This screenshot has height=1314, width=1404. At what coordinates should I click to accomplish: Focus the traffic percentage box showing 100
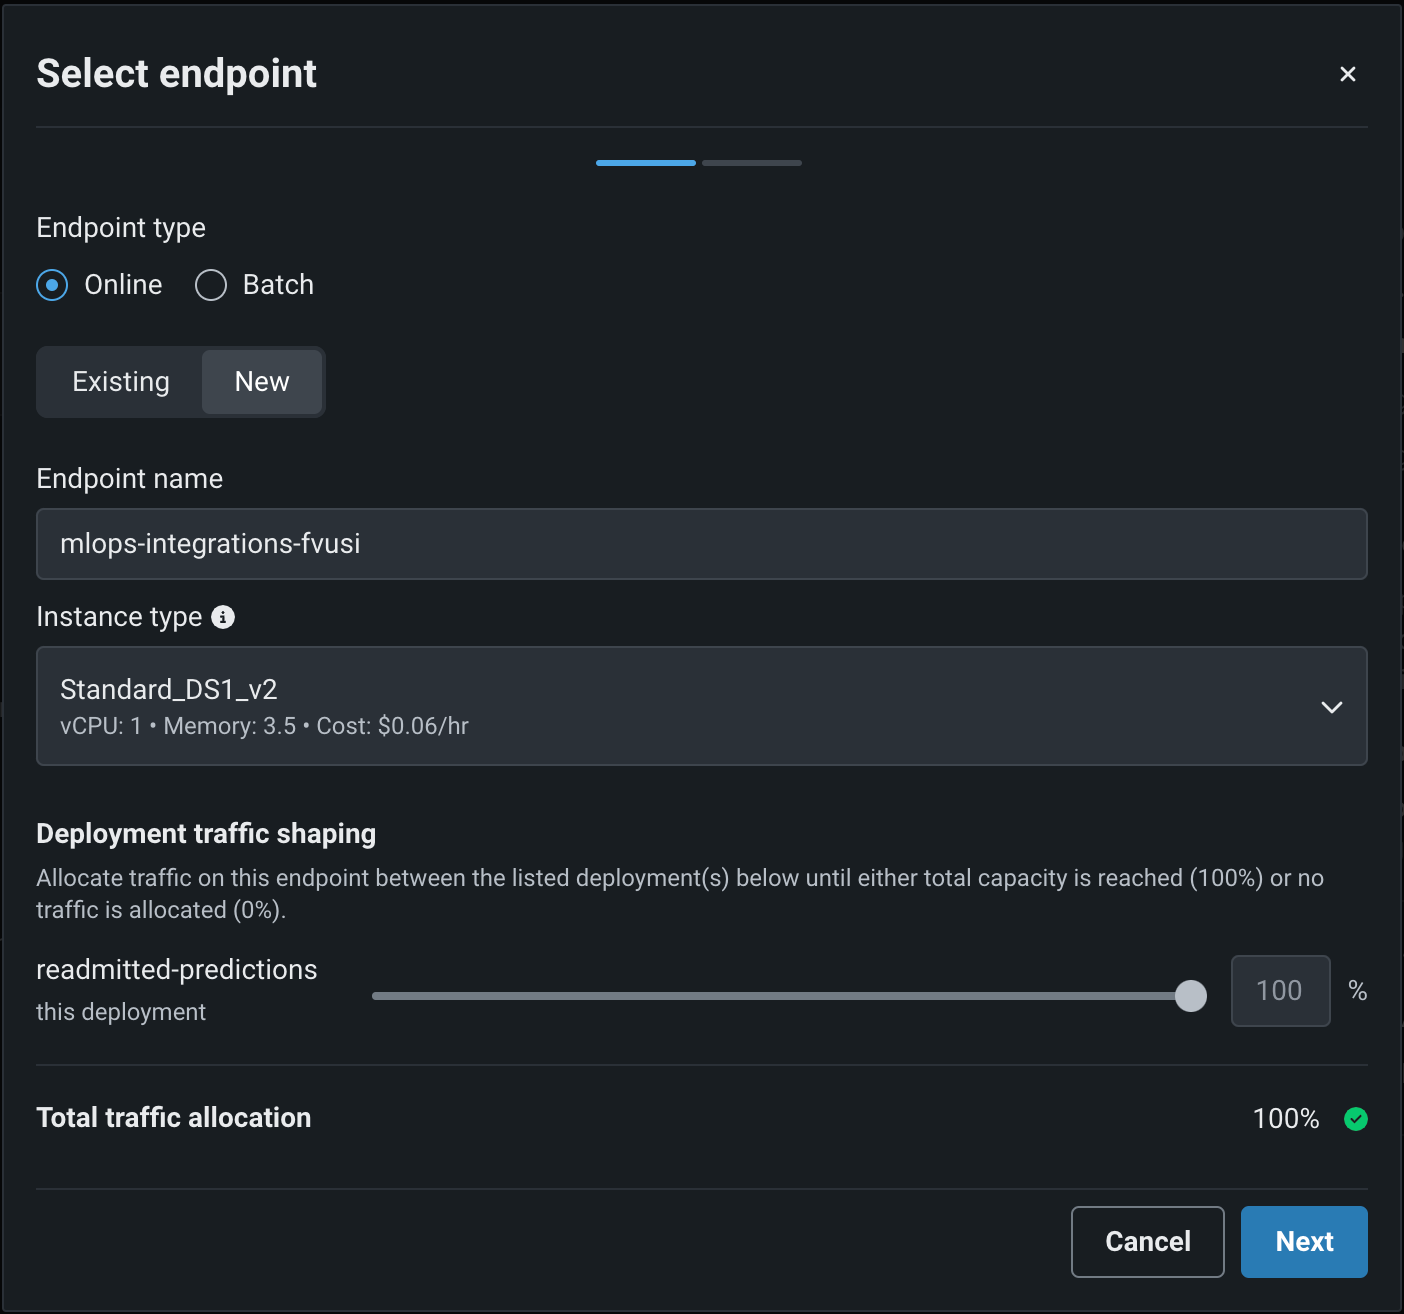tap(1279, 991)
